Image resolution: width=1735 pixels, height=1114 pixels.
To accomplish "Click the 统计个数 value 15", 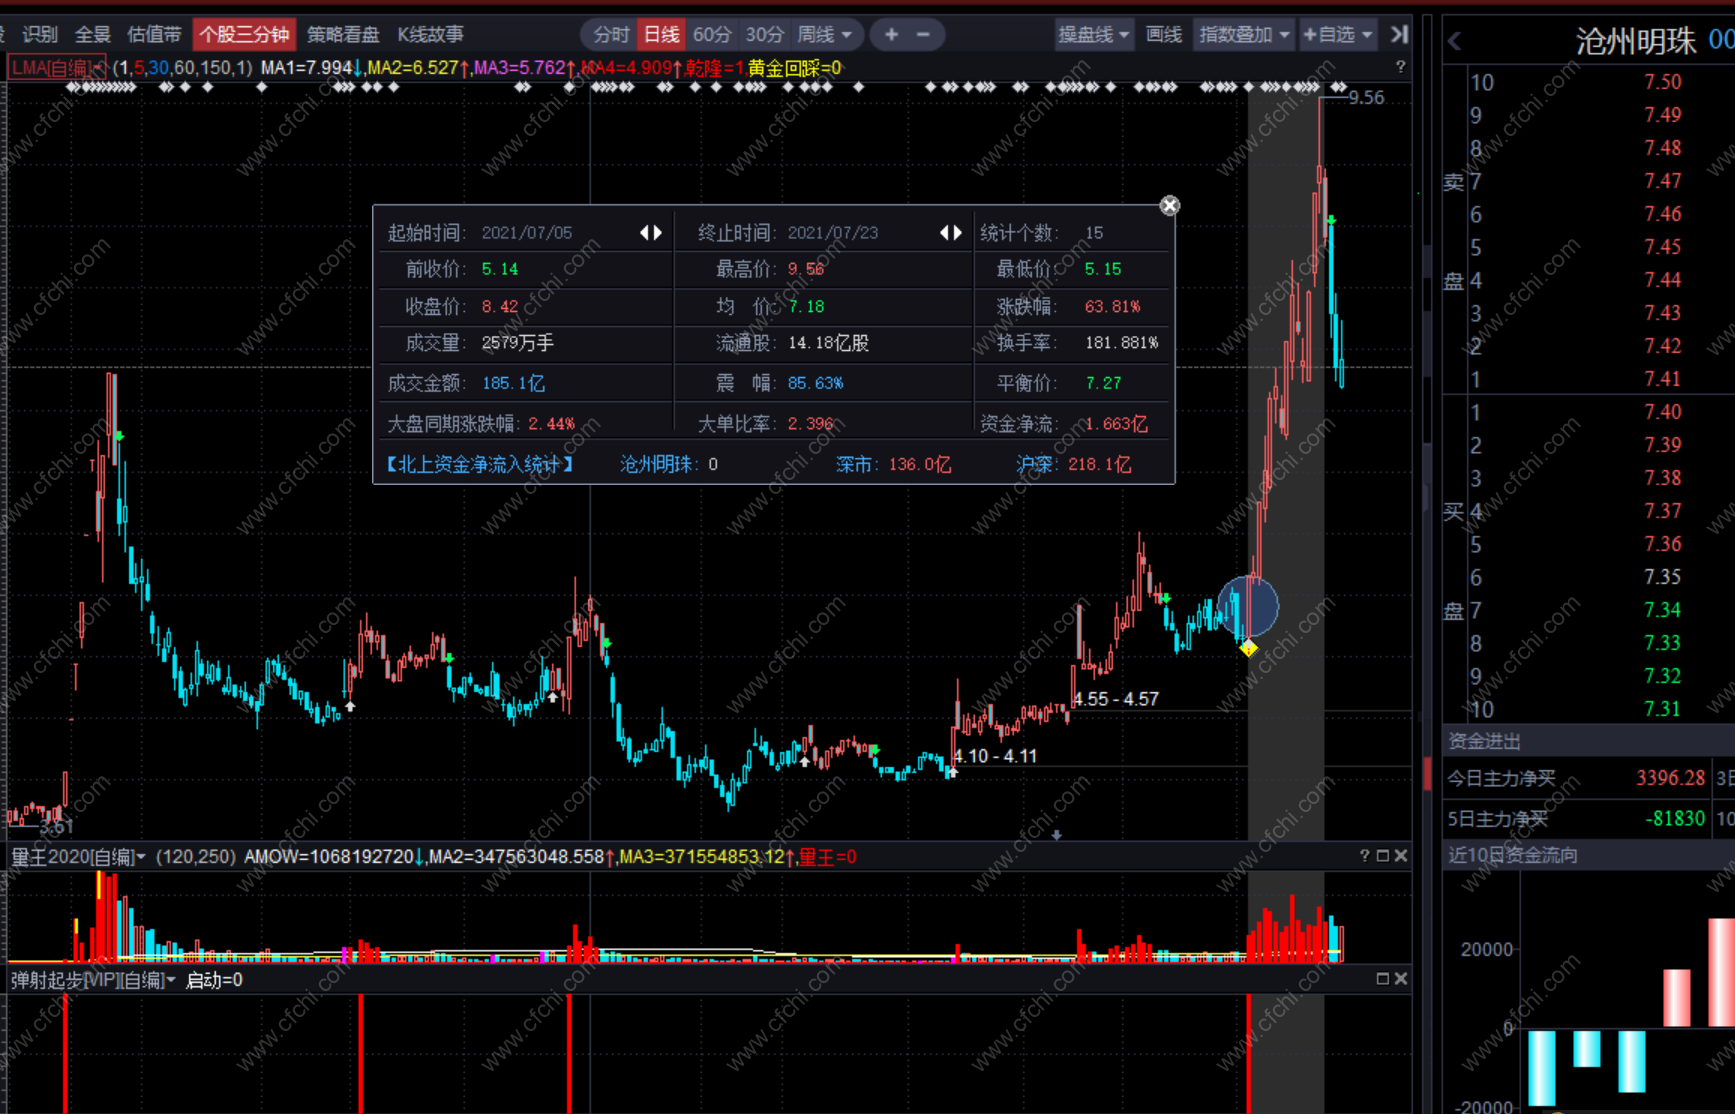I will [x=1094, y=232].
